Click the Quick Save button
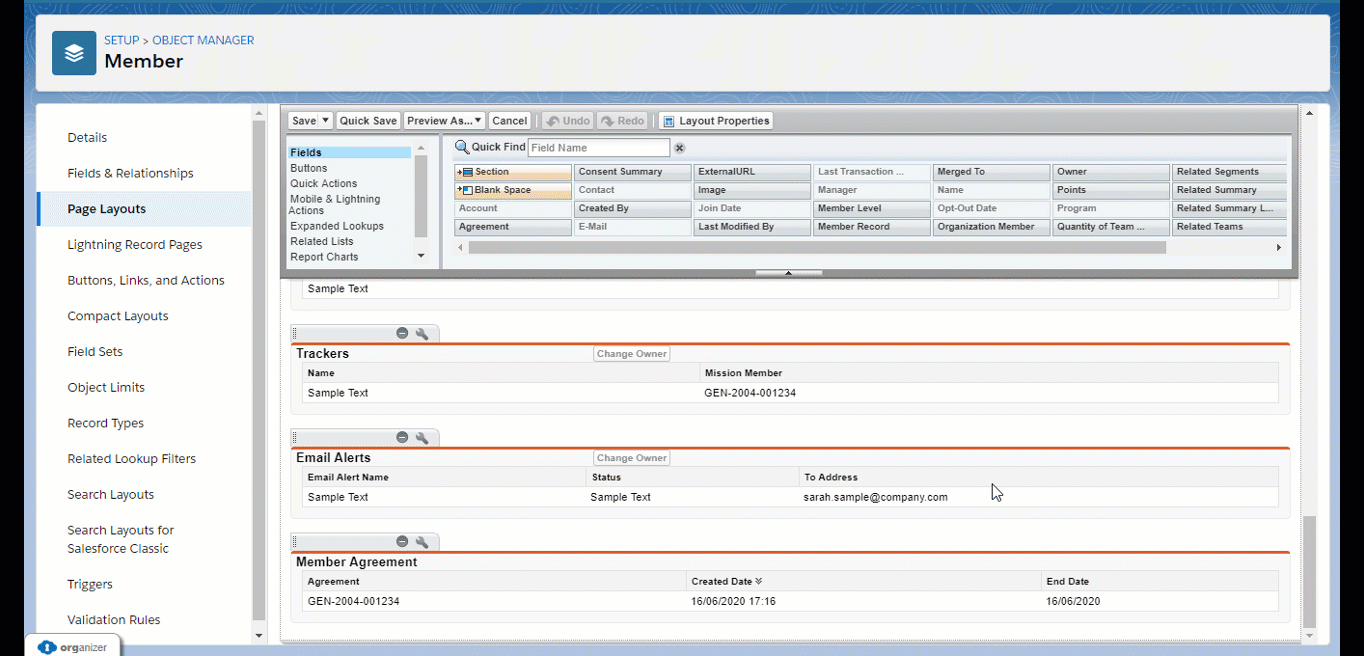This screenshot has height=656, width=1364. pos(368,121)
